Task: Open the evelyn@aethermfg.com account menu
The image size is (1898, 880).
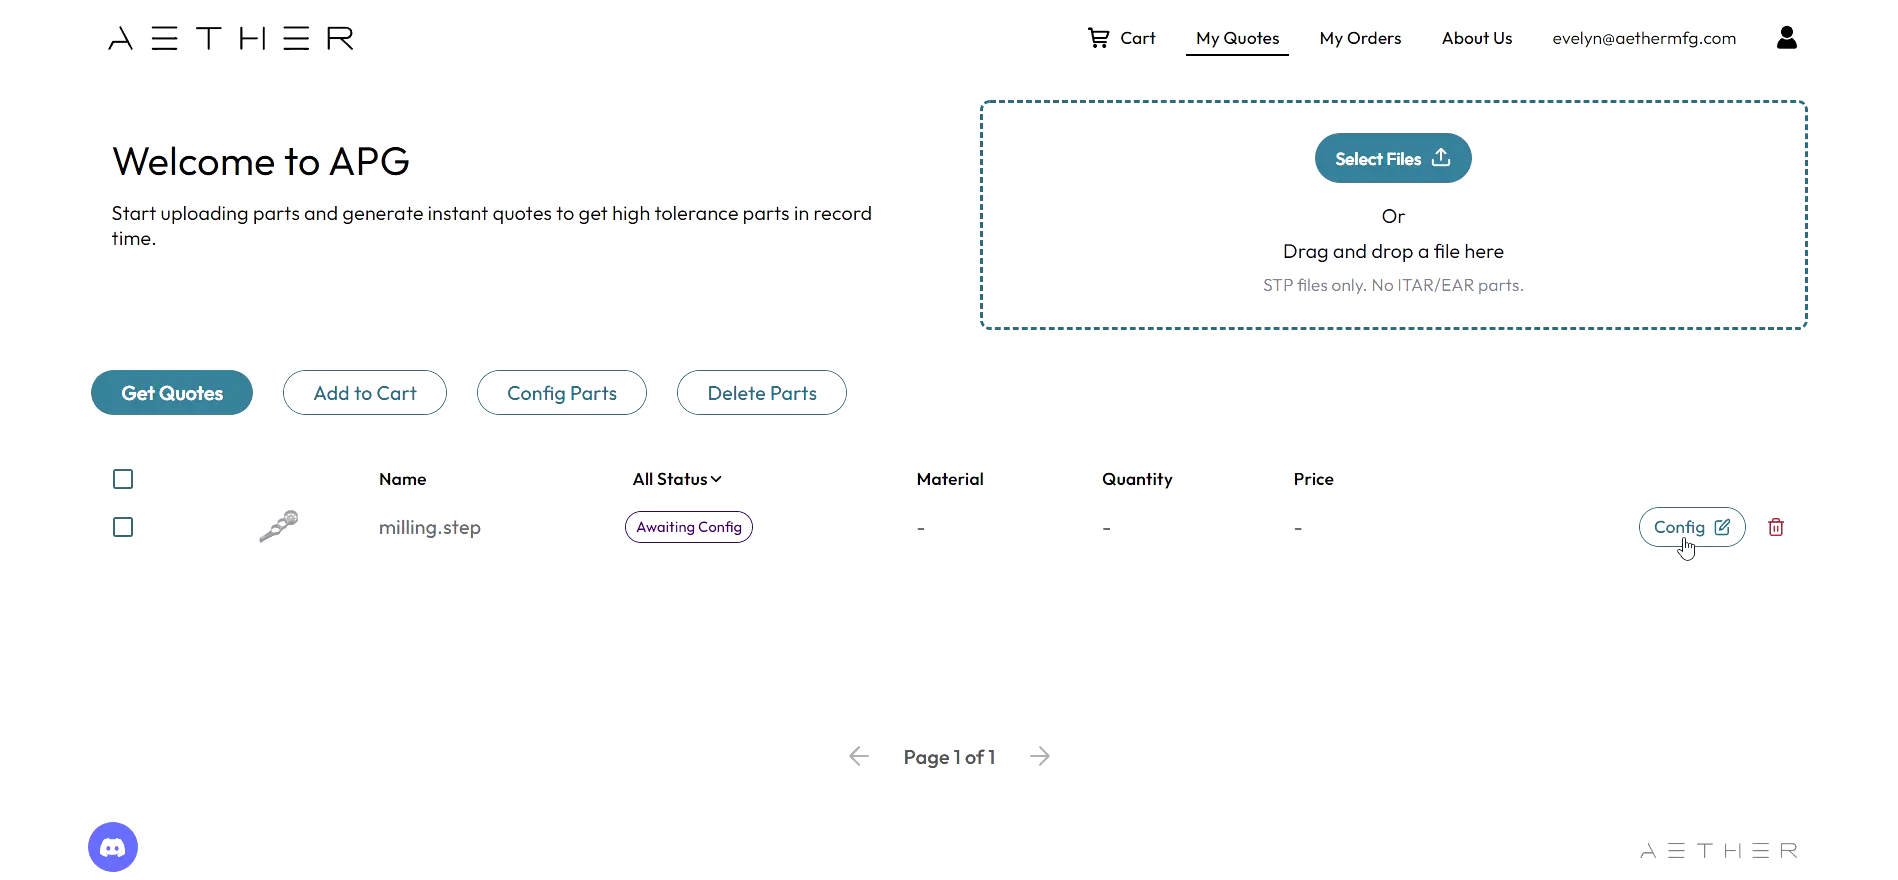Action: point(1644,38)
